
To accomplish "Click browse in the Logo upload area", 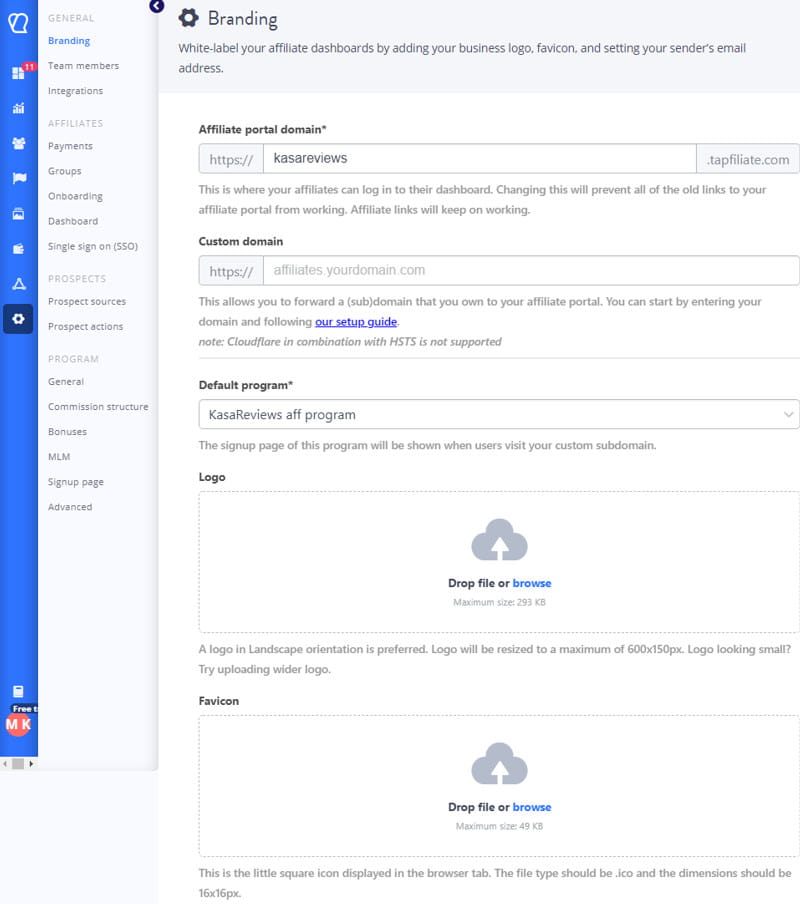I will coord(531,583).
